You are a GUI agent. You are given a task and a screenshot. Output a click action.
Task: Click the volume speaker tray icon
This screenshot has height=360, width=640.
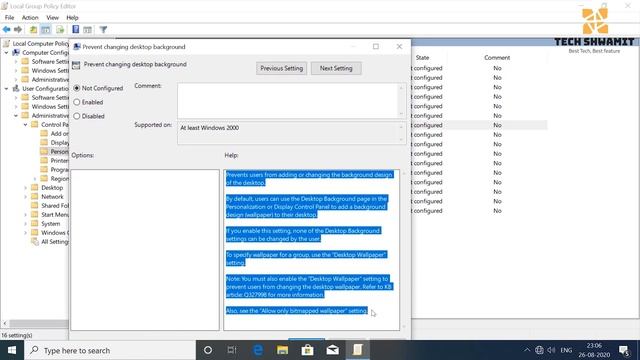point(551,350)
